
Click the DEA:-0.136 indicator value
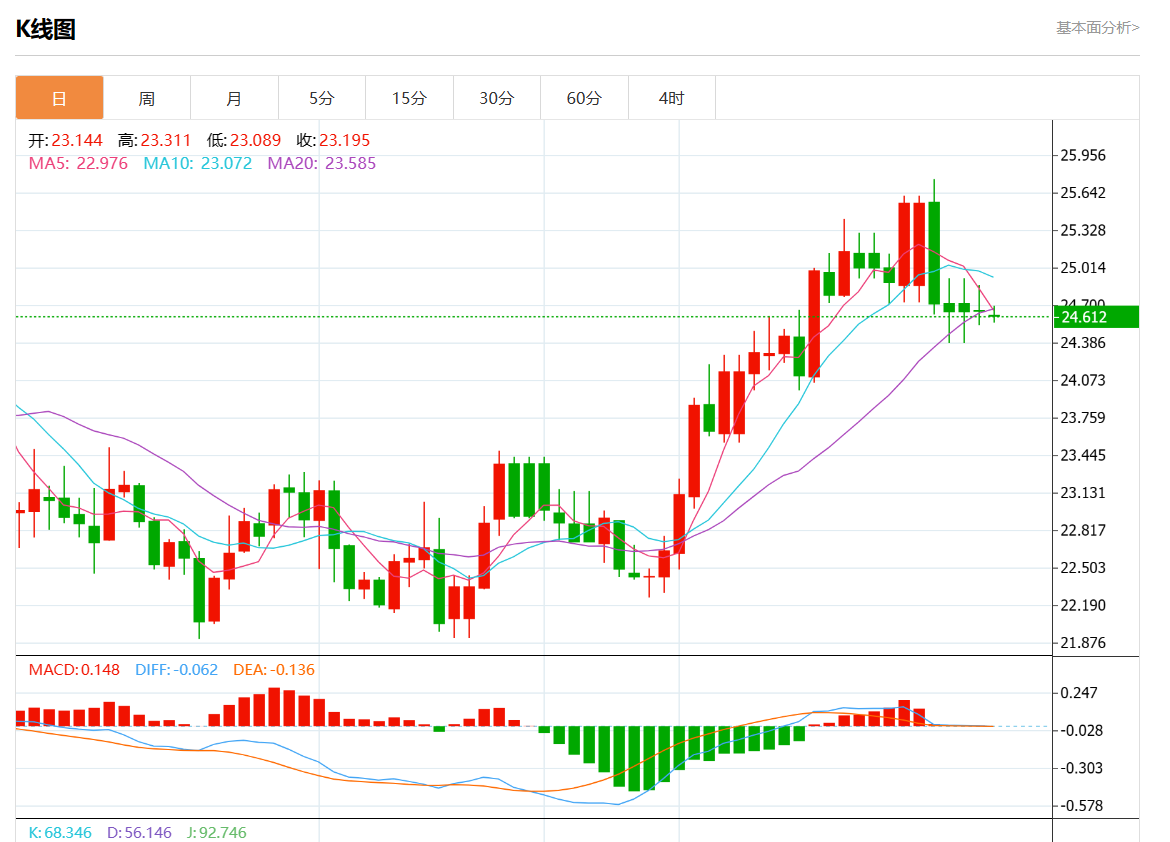pos(274,670)
